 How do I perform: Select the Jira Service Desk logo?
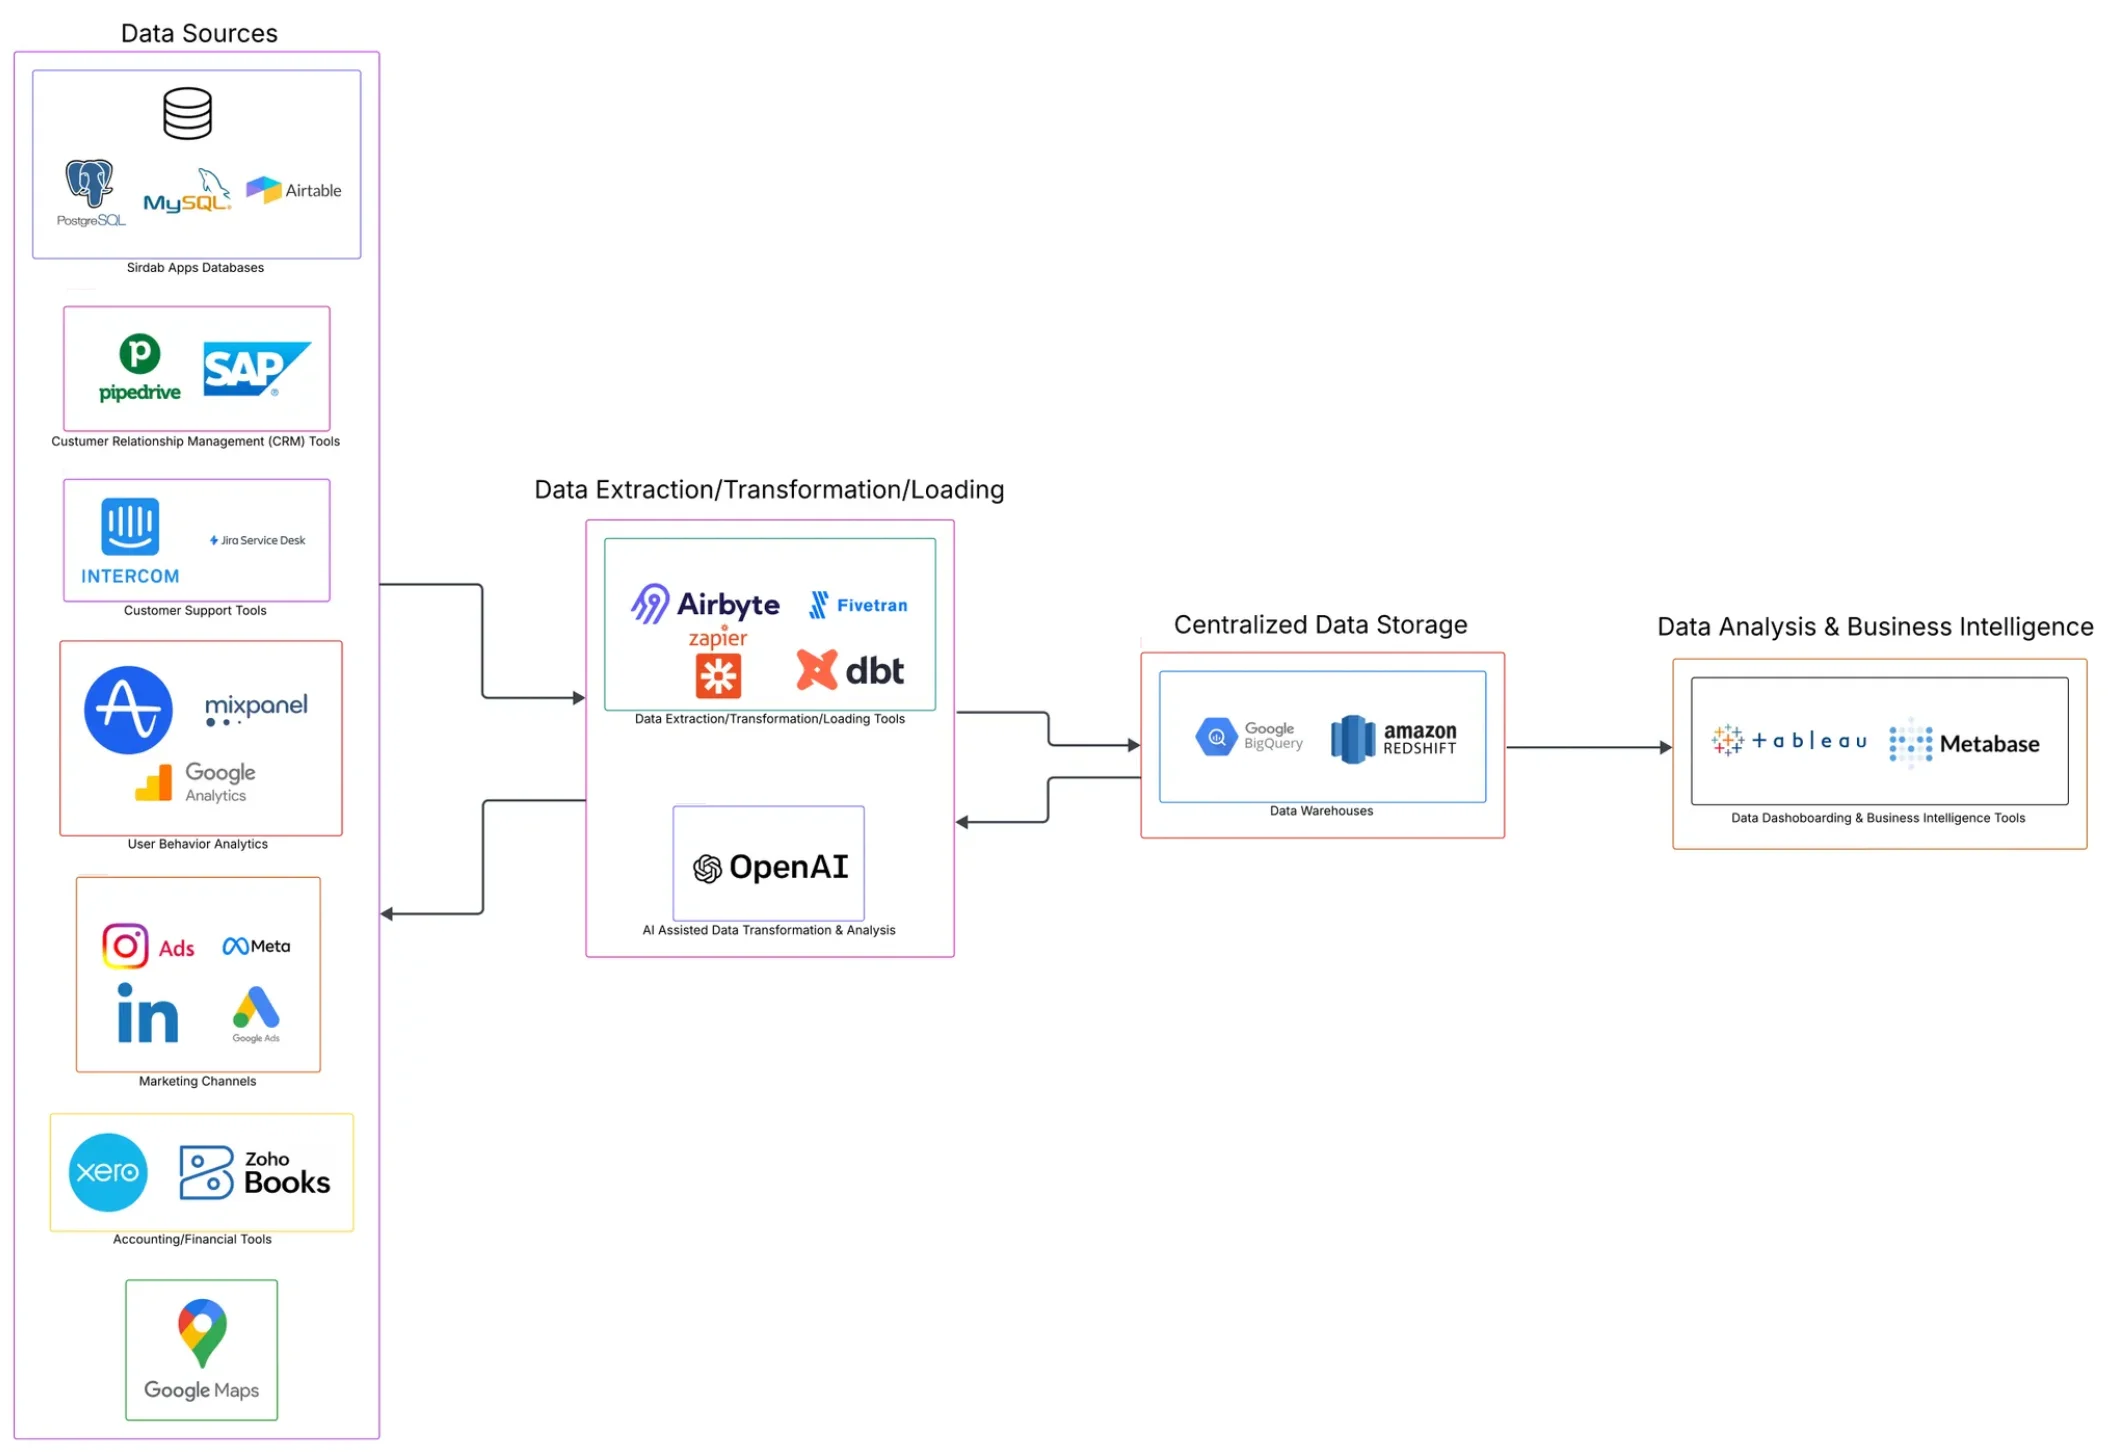point(257,540)
